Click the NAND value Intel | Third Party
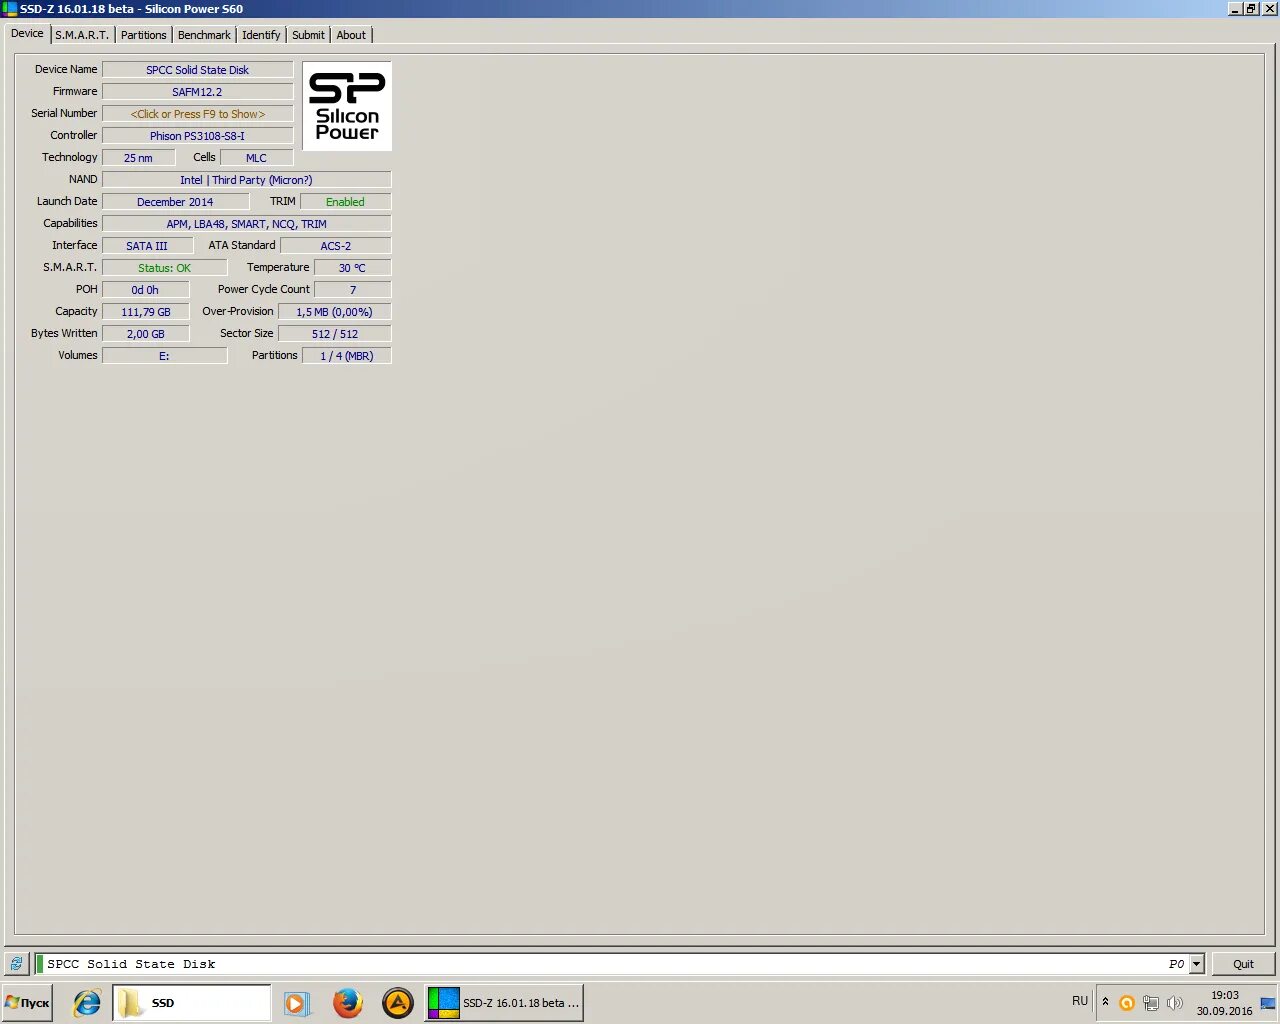Screen dimensions: 1280x1024 [x=247, y=180]
